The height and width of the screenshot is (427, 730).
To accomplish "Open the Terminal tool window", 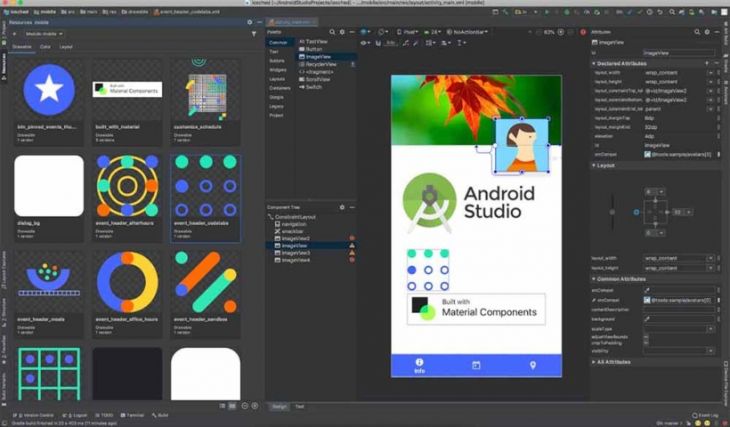I will pos(132,415).
